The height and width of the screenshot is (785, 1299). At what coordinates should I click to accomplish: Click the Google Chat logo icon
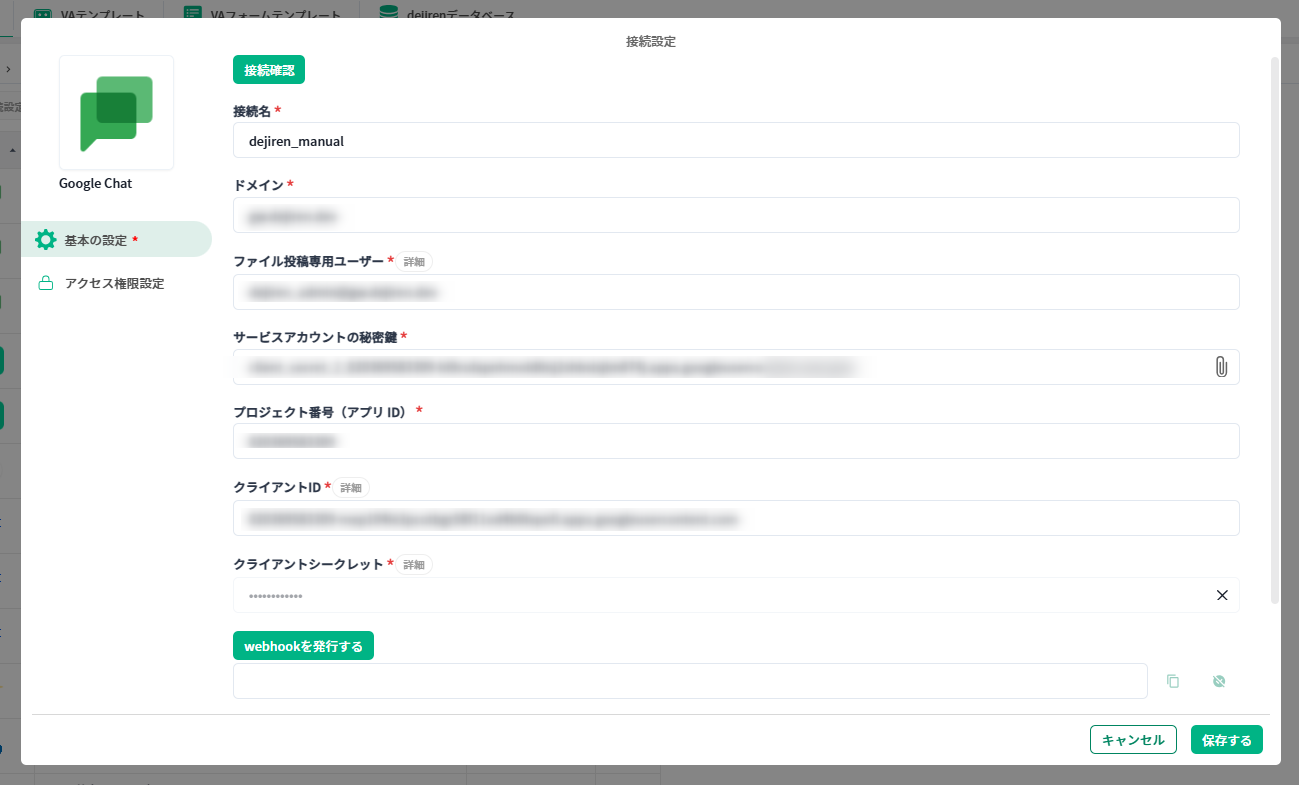click(x=116, y=113)
